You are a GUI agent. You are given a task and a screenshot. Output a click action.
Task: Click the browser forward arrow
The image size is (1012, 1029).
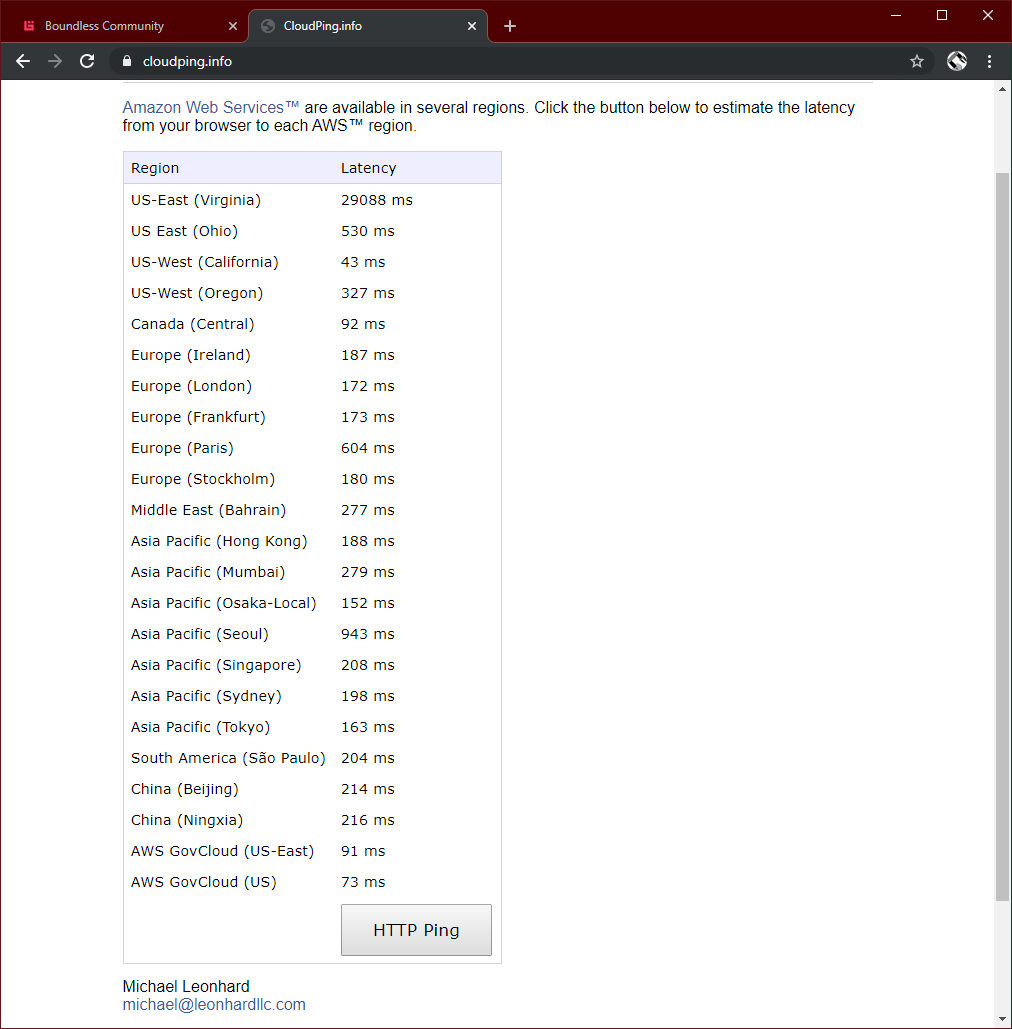55,61
